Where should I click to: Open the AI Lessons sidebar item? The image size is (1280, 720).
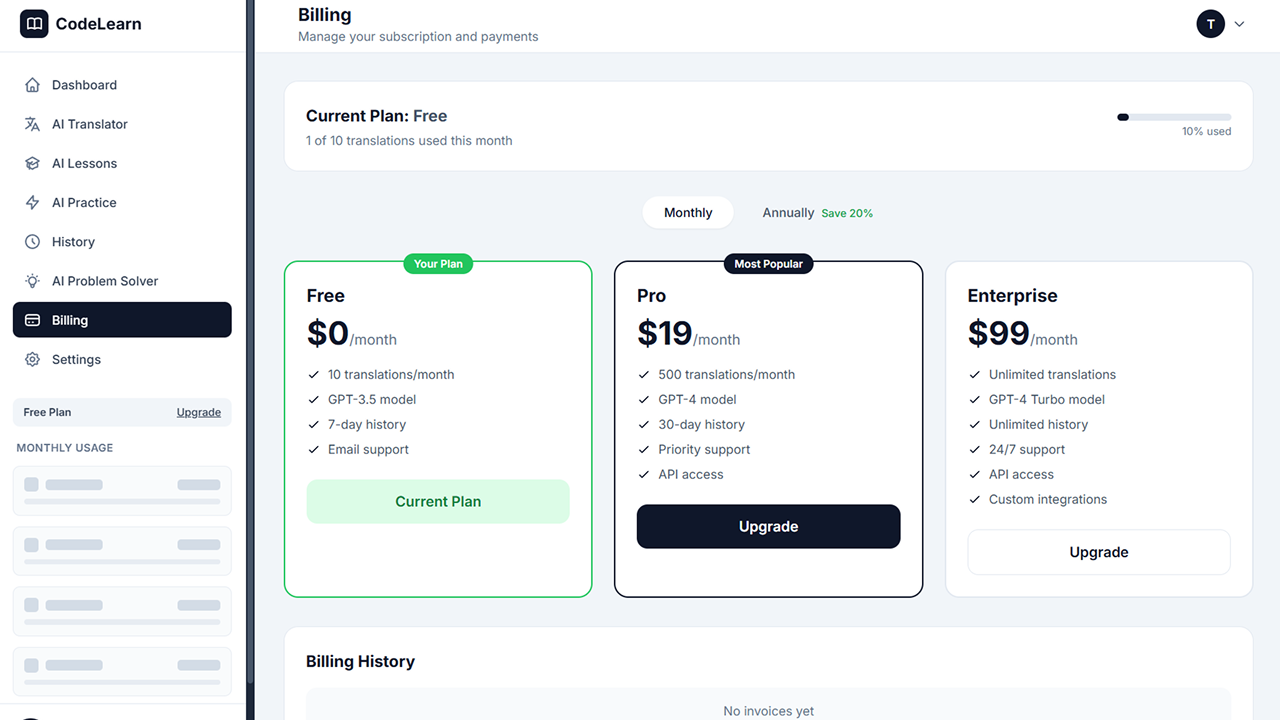click(84, 163)
